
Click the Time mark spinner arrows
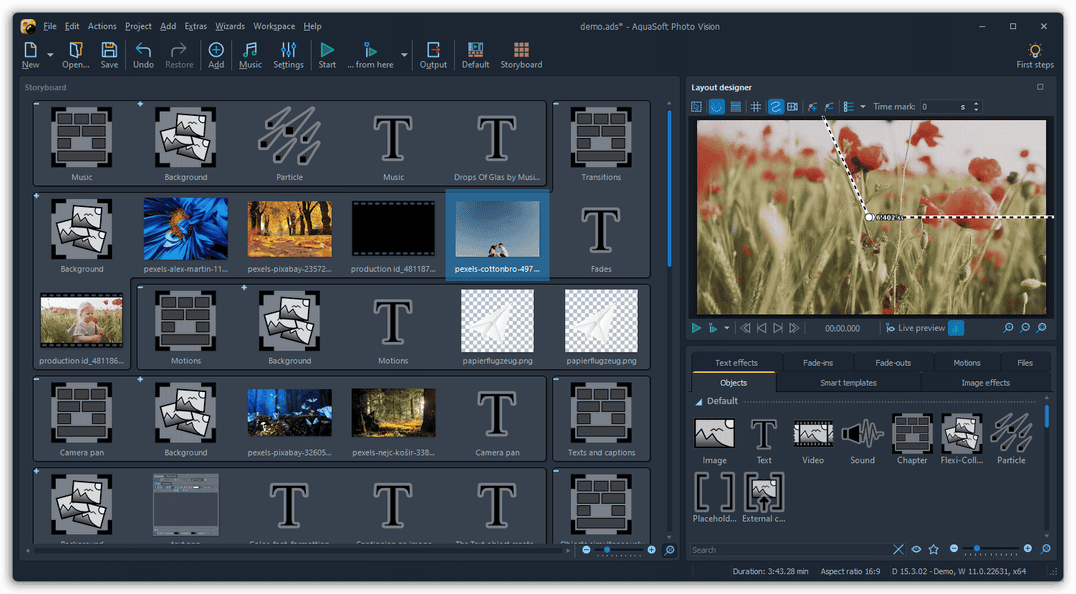pos(976,106)
